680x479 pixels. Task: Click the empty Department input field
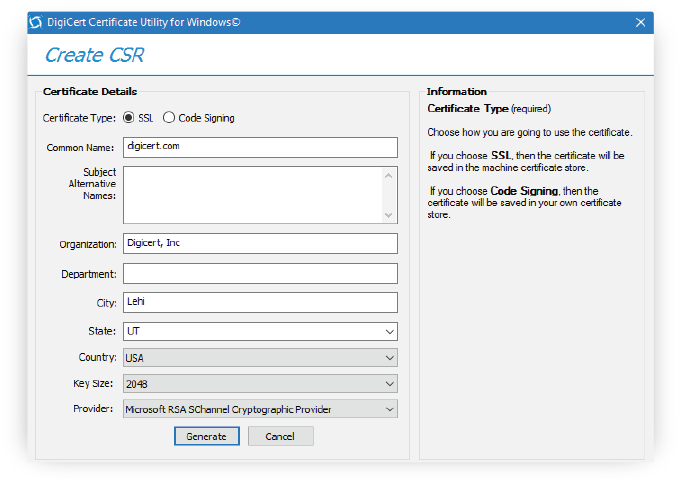[x=260, y=274]
